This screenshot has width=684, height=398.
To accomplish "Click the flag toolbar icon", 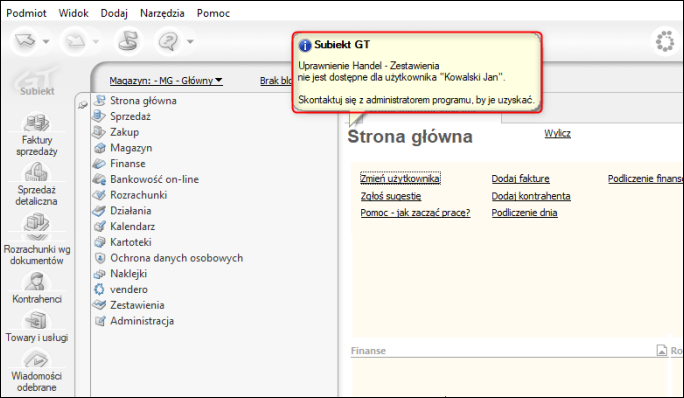I will tap(128, 41).
